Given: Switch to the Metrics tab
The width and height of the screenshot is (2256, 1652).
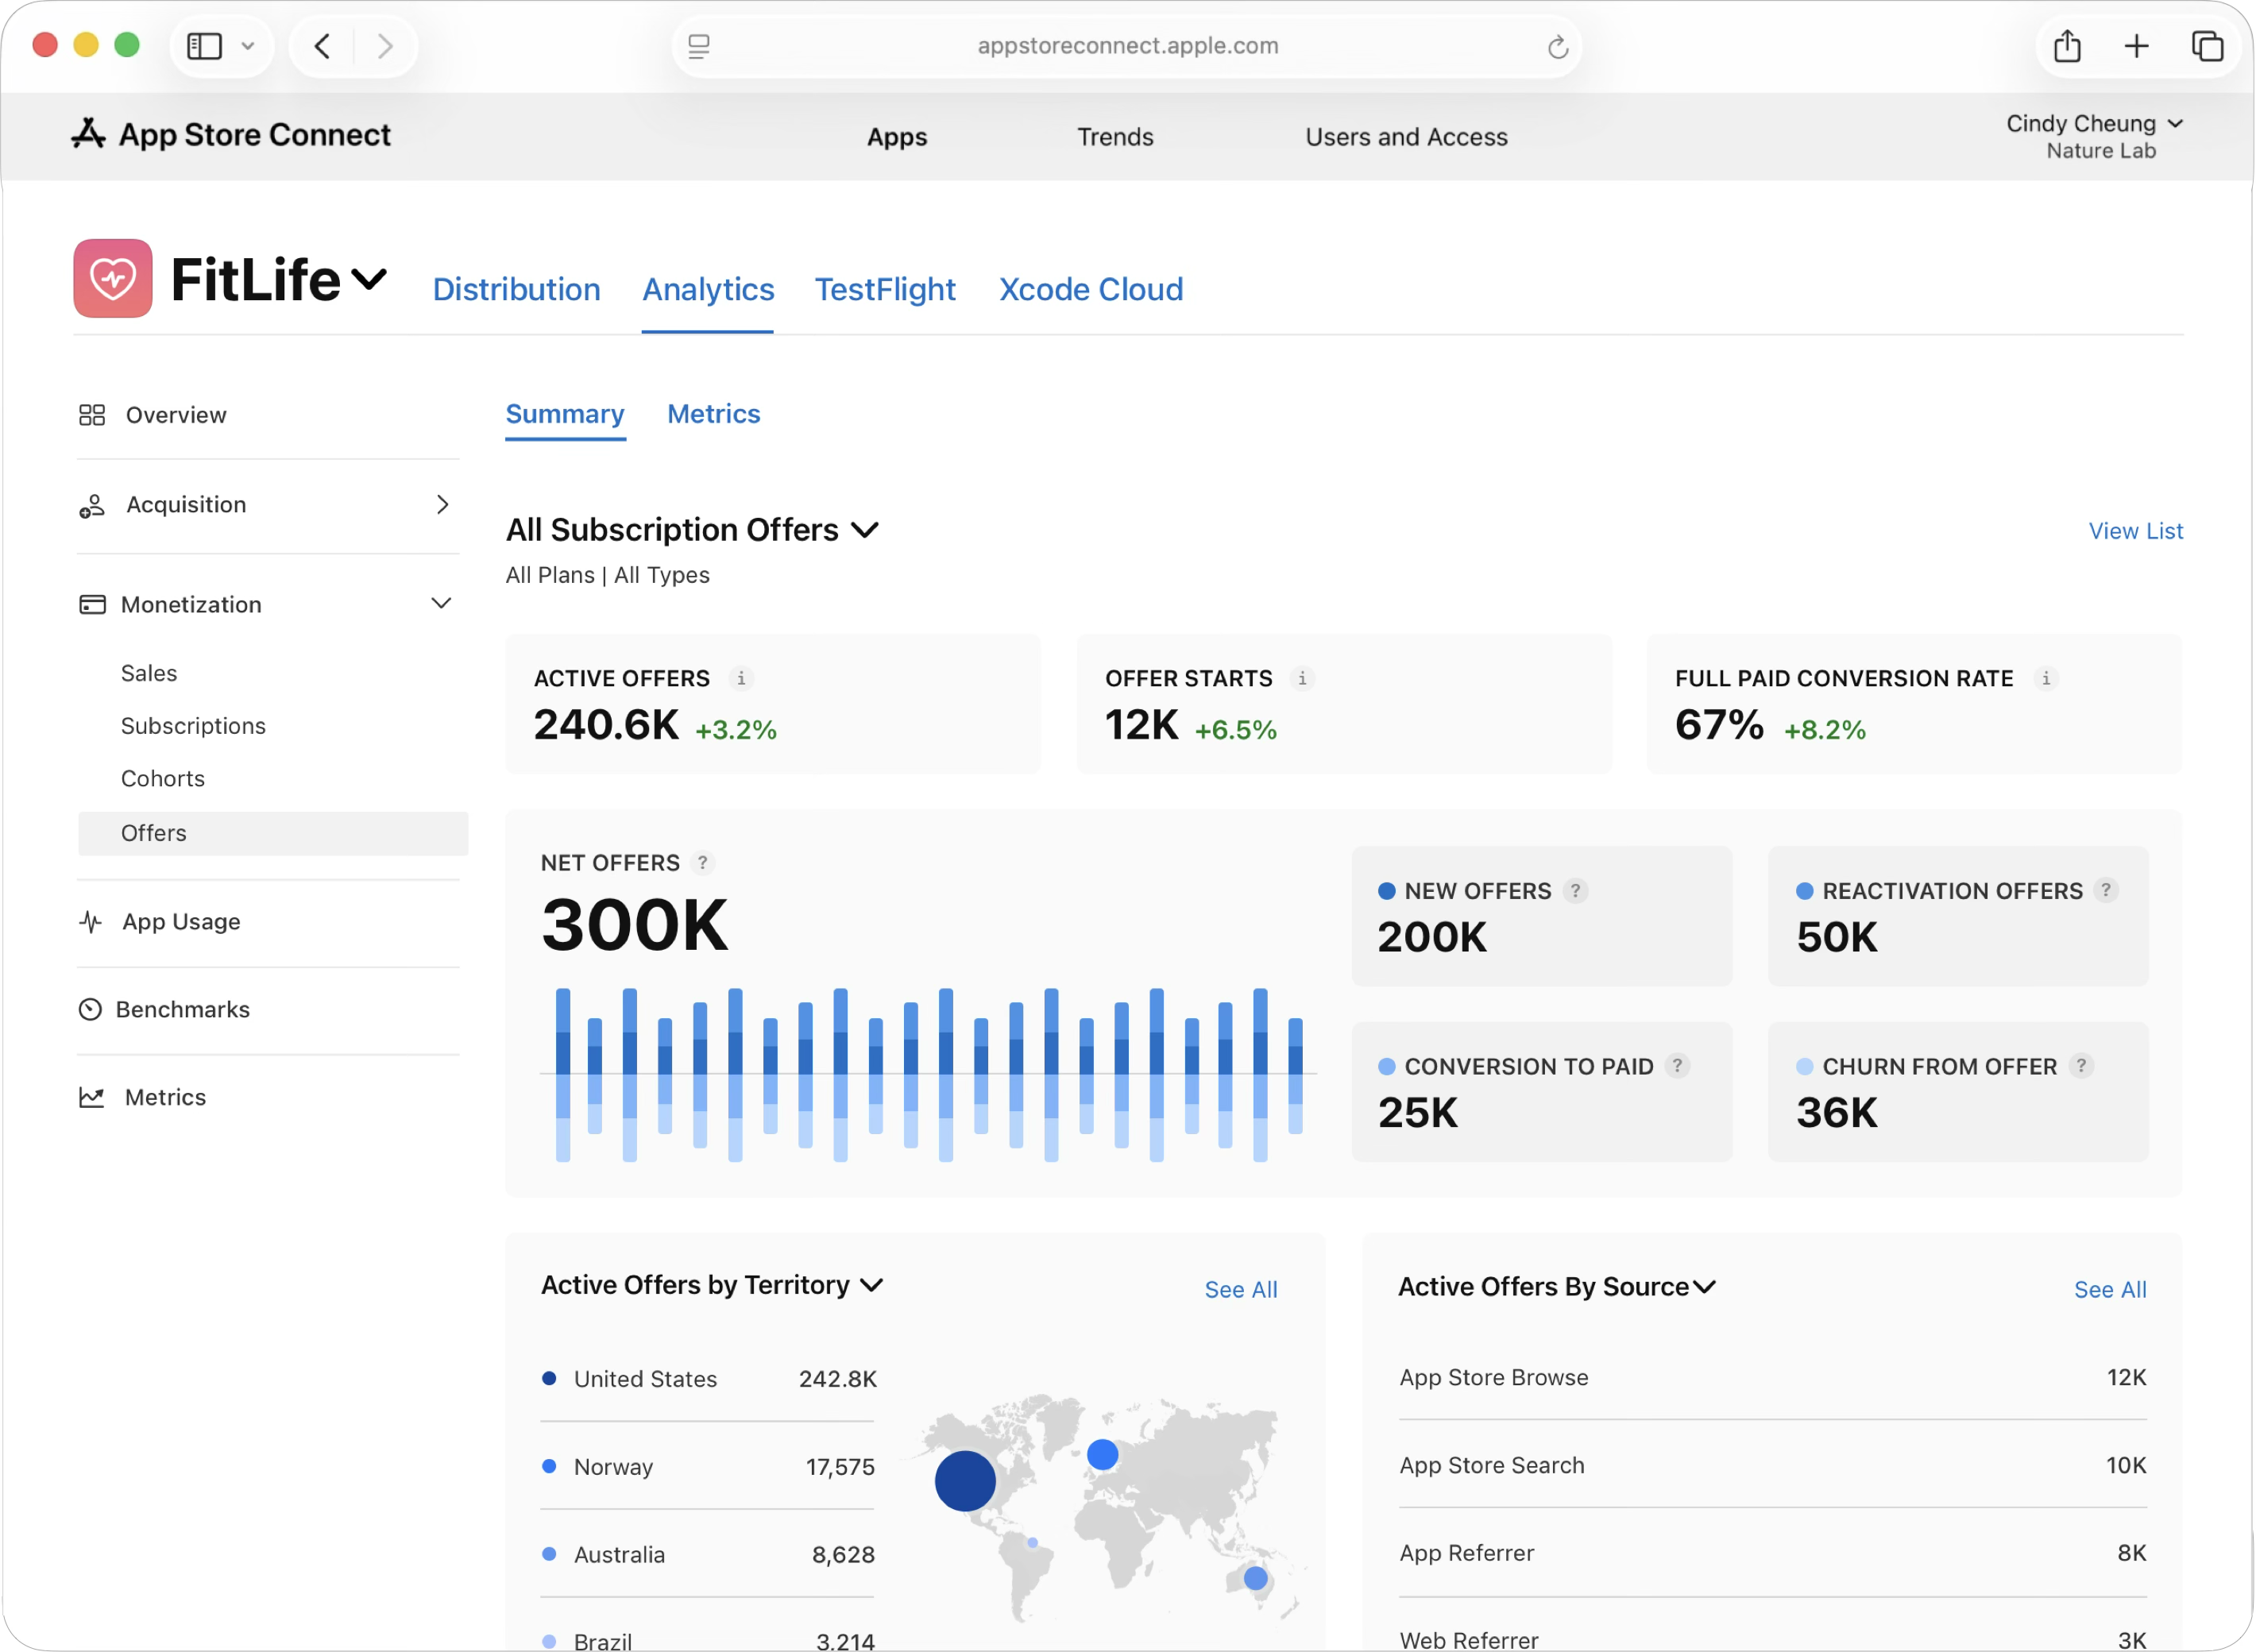Looking at the screenshot, I should point(713,414).
